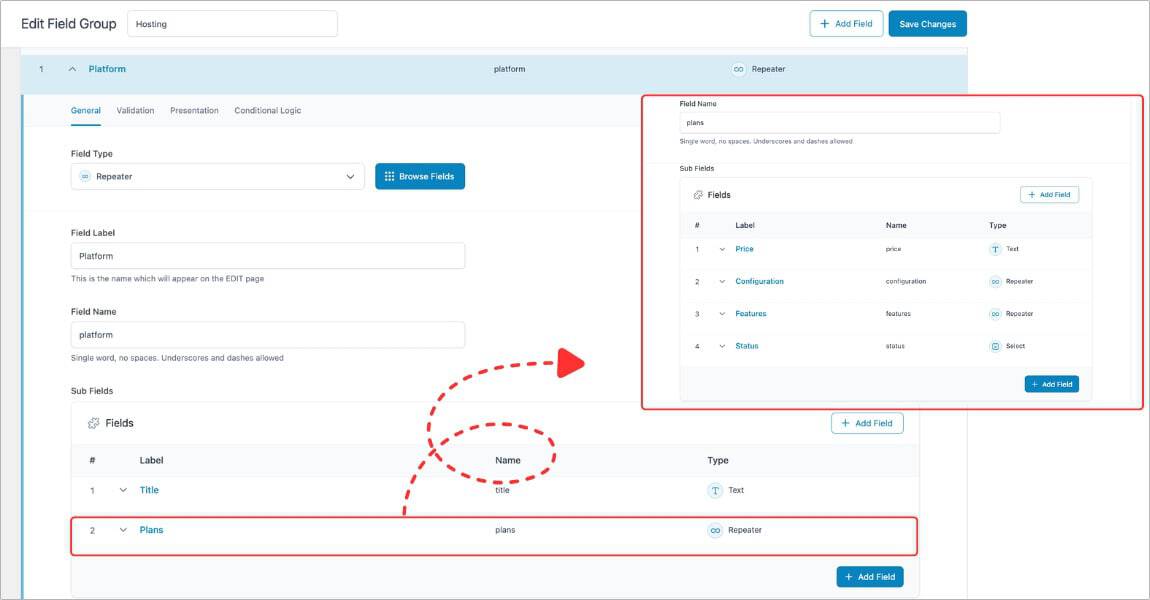1150x600 pixels.
Task: Expand the Title sub field row
Action: (x=122, y=490)
